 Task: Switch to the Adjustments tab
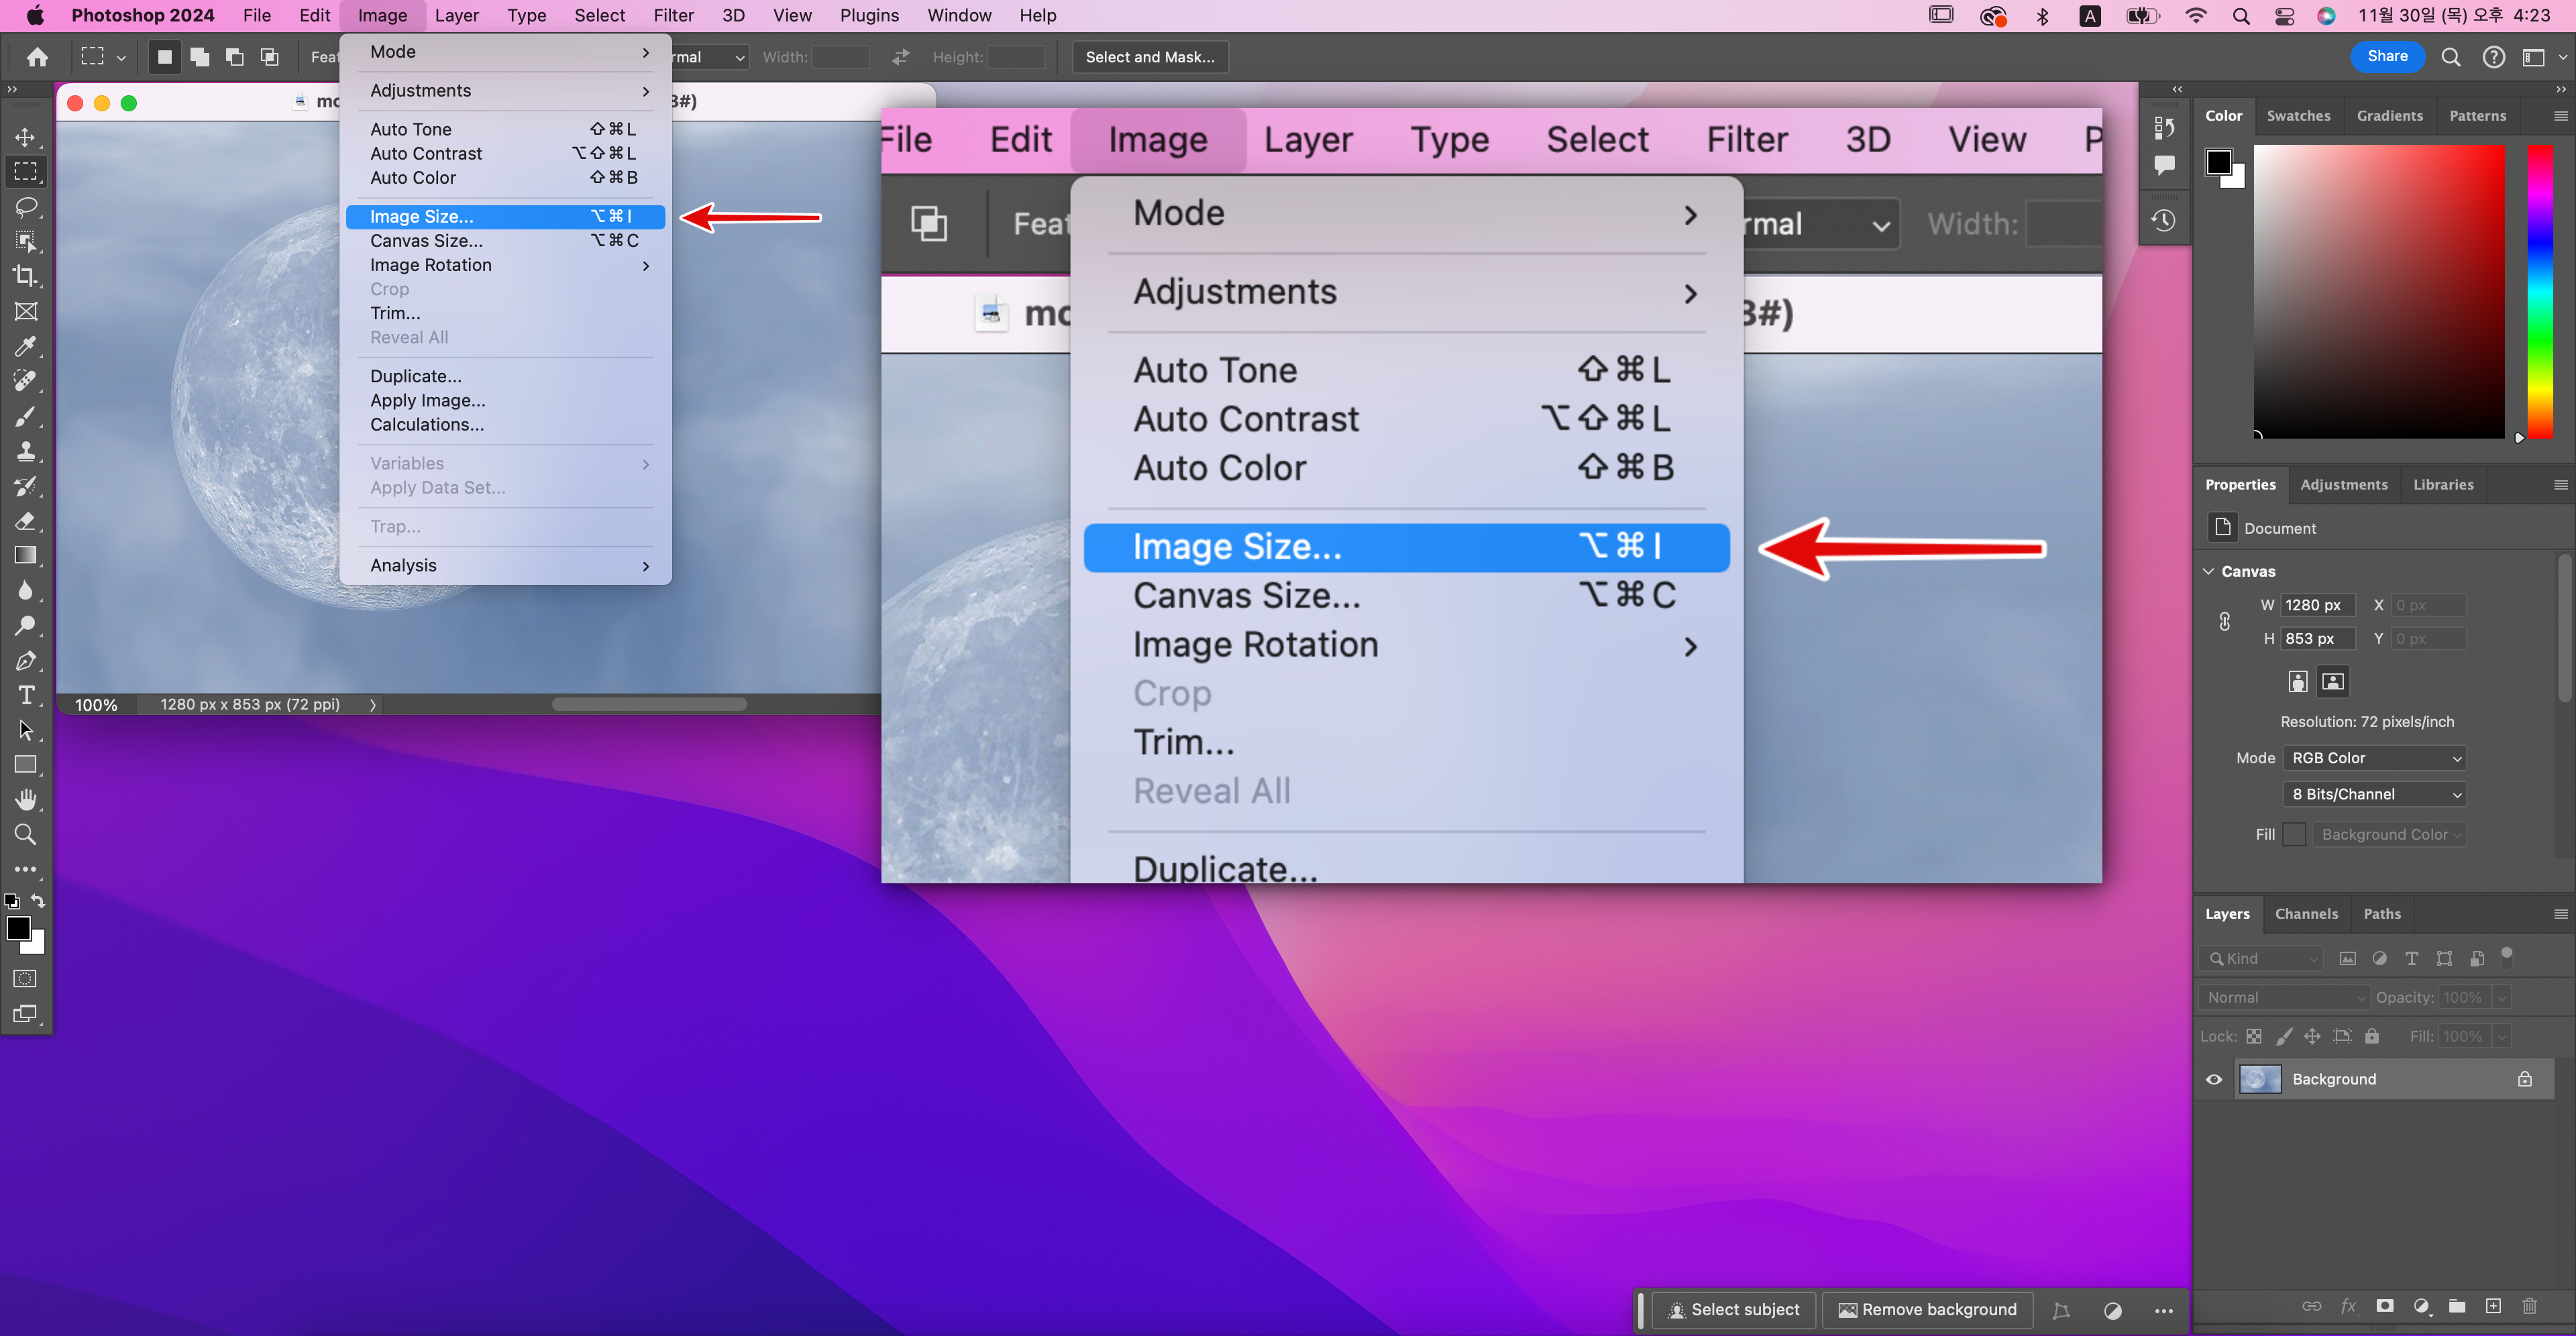tap(2343, 485)
